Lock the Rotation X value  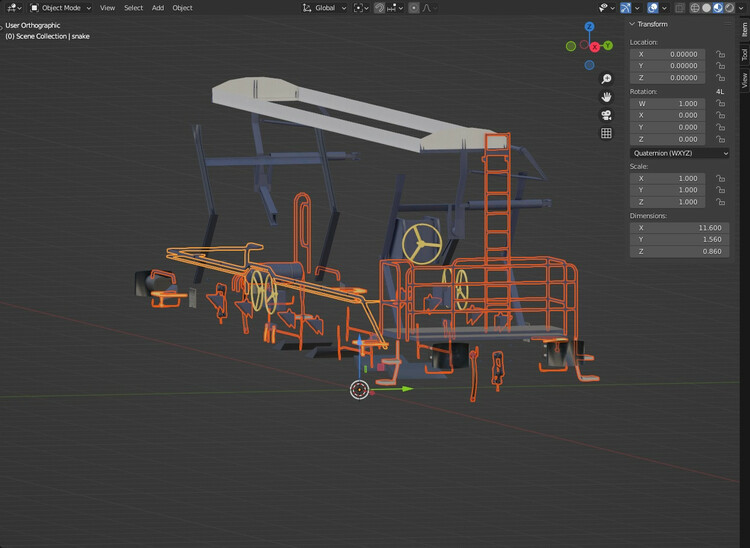pos(720,116)
